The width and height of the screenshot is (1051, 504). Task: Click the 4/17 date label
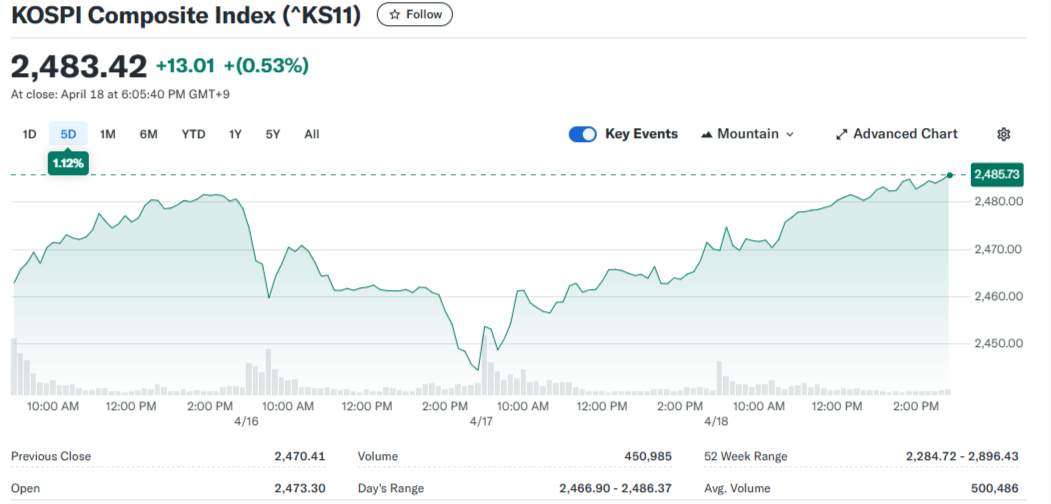pyautogui.click(x=481, y=422)
